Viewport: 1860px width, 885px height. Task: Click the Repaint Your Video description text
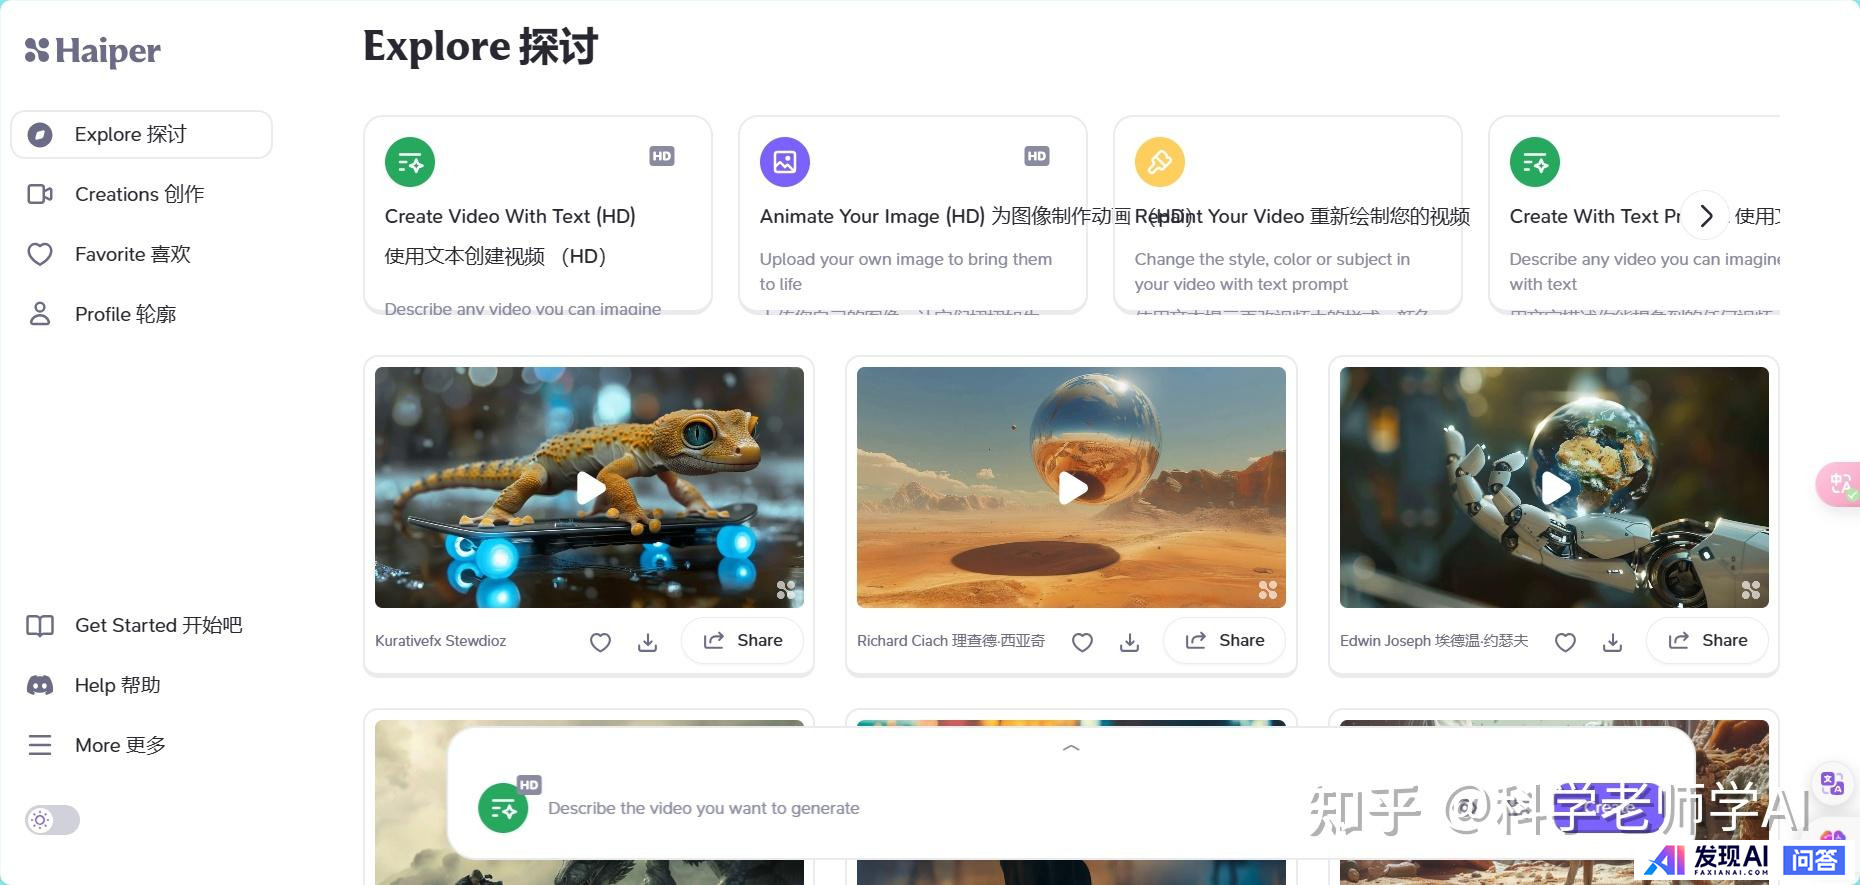pyautogui.click(x=1272, y=271)
